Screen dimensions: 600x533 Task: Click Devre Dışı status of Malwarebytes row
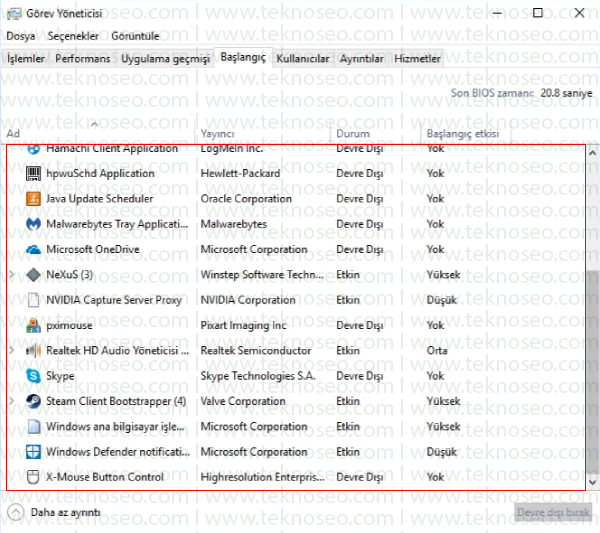[x=360, y=224]
